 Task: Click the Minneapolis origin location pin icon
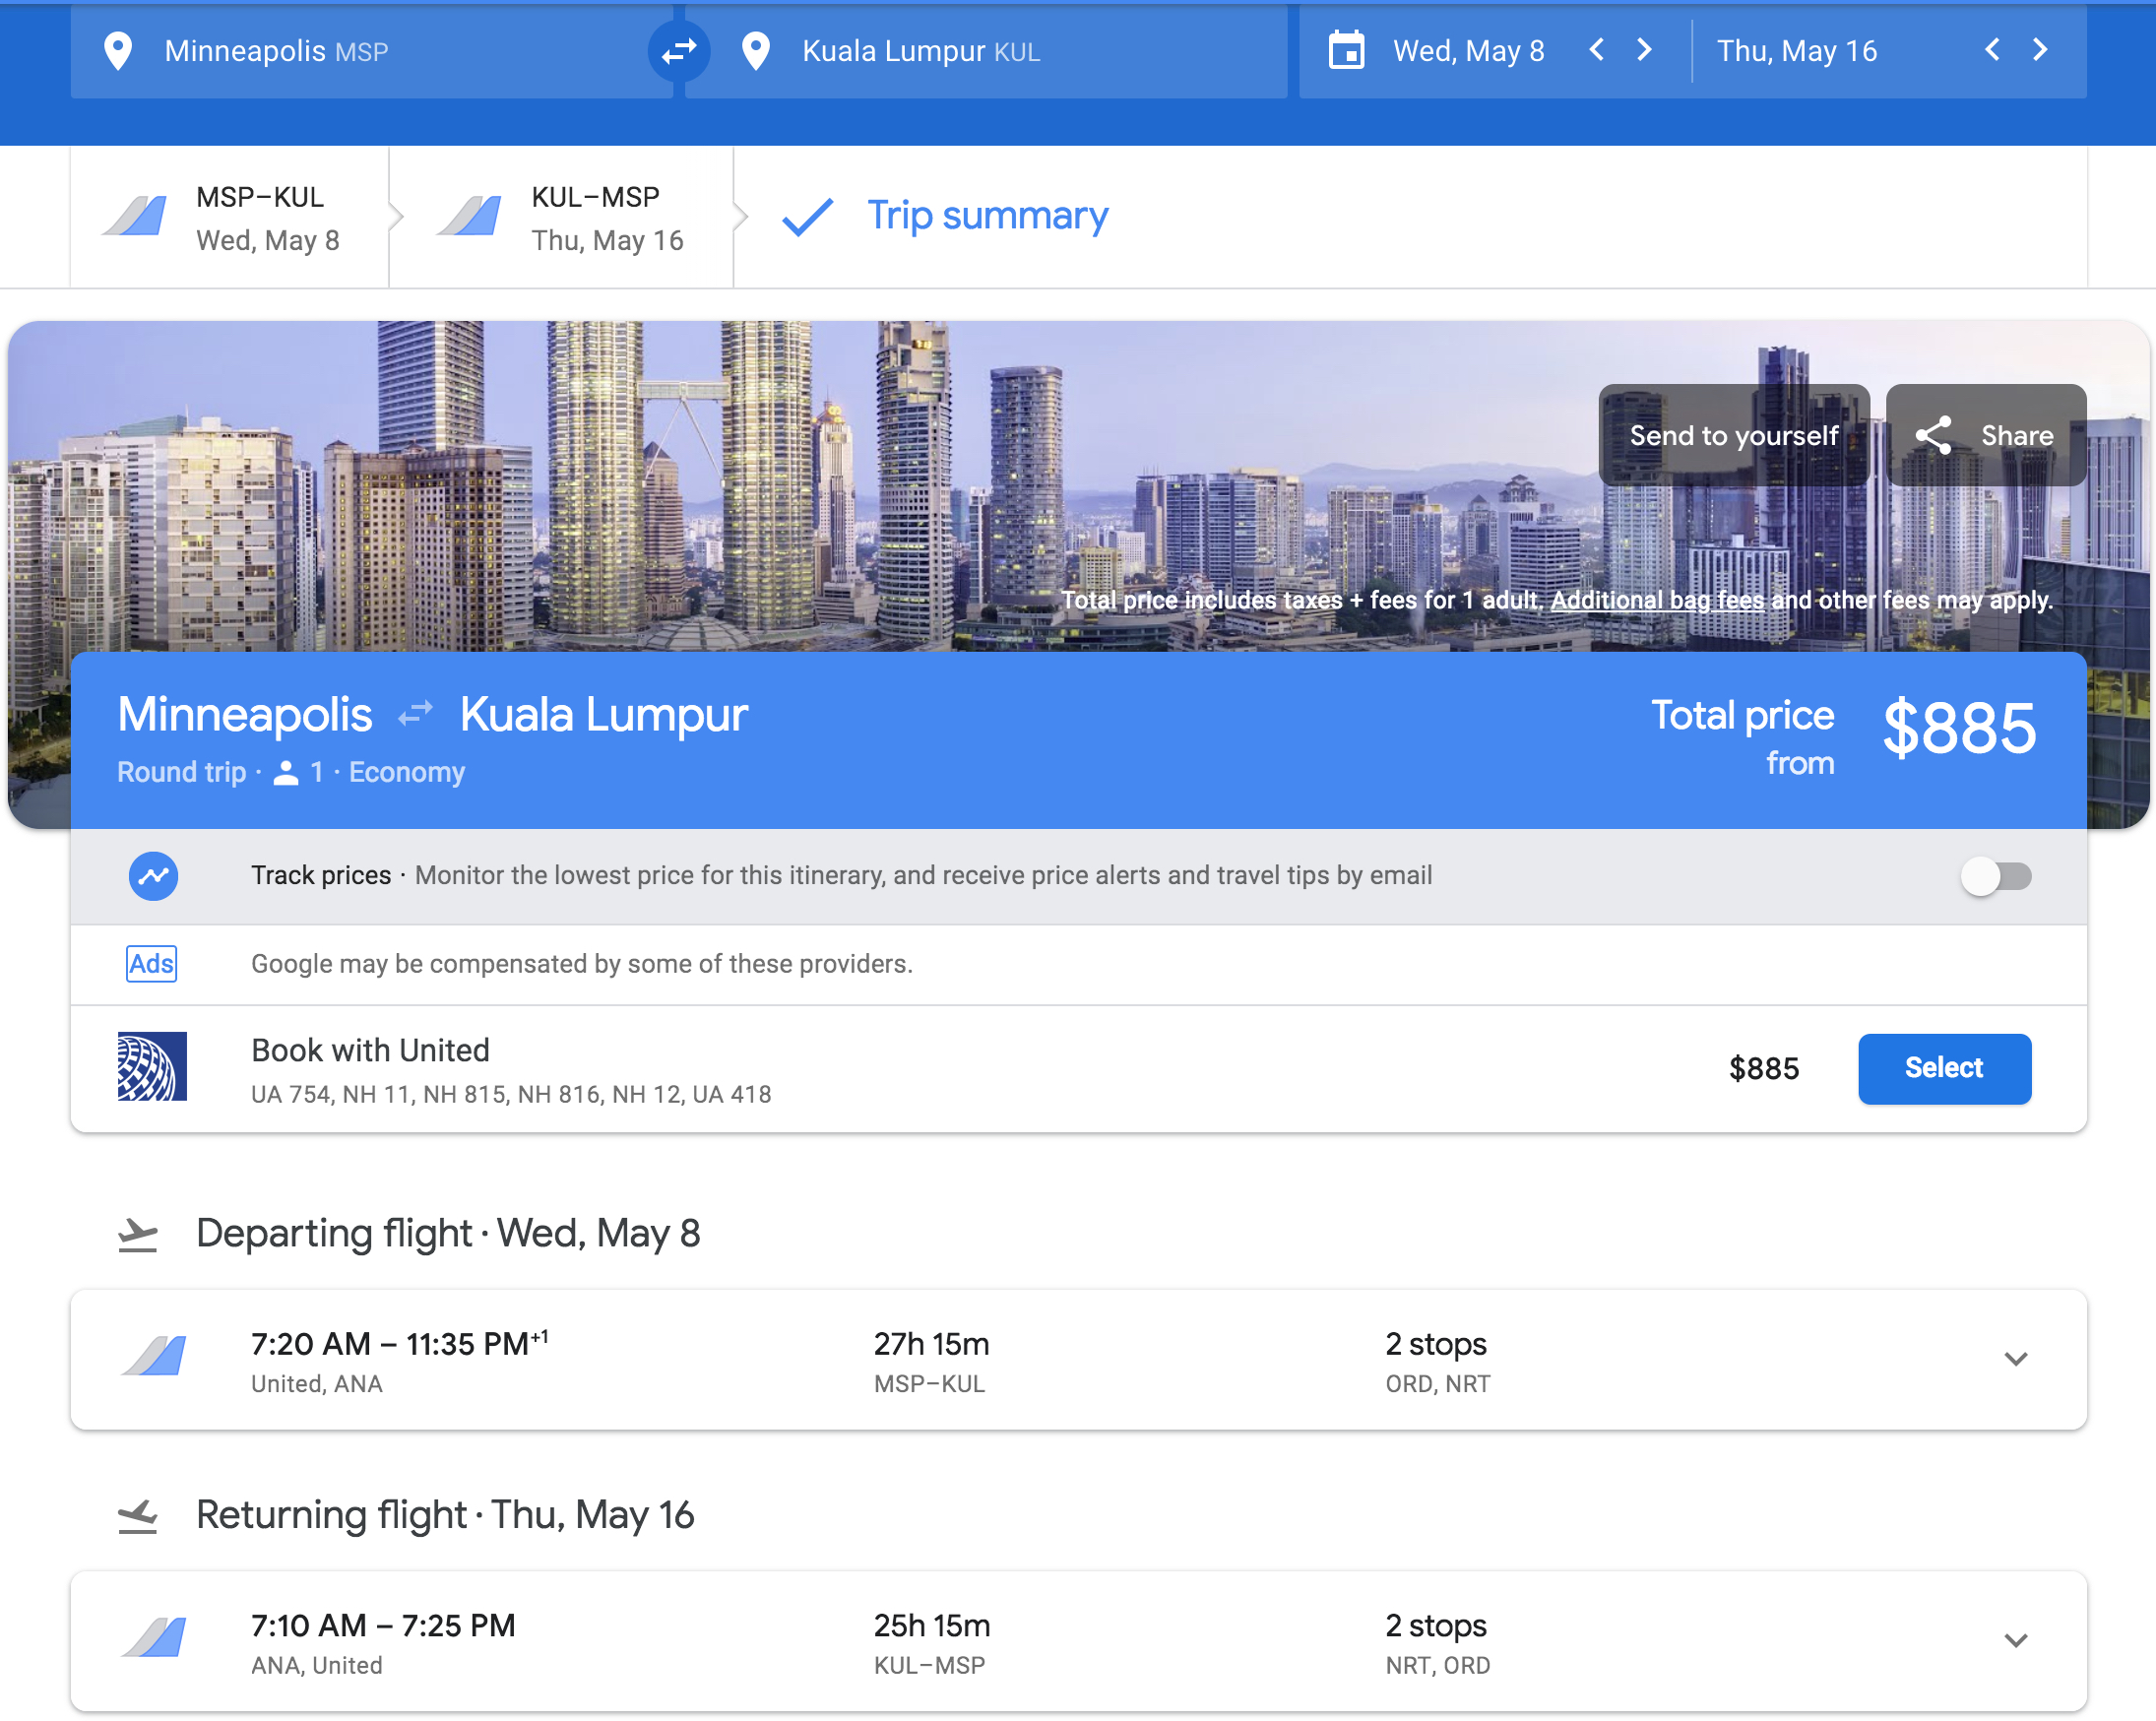118,51
